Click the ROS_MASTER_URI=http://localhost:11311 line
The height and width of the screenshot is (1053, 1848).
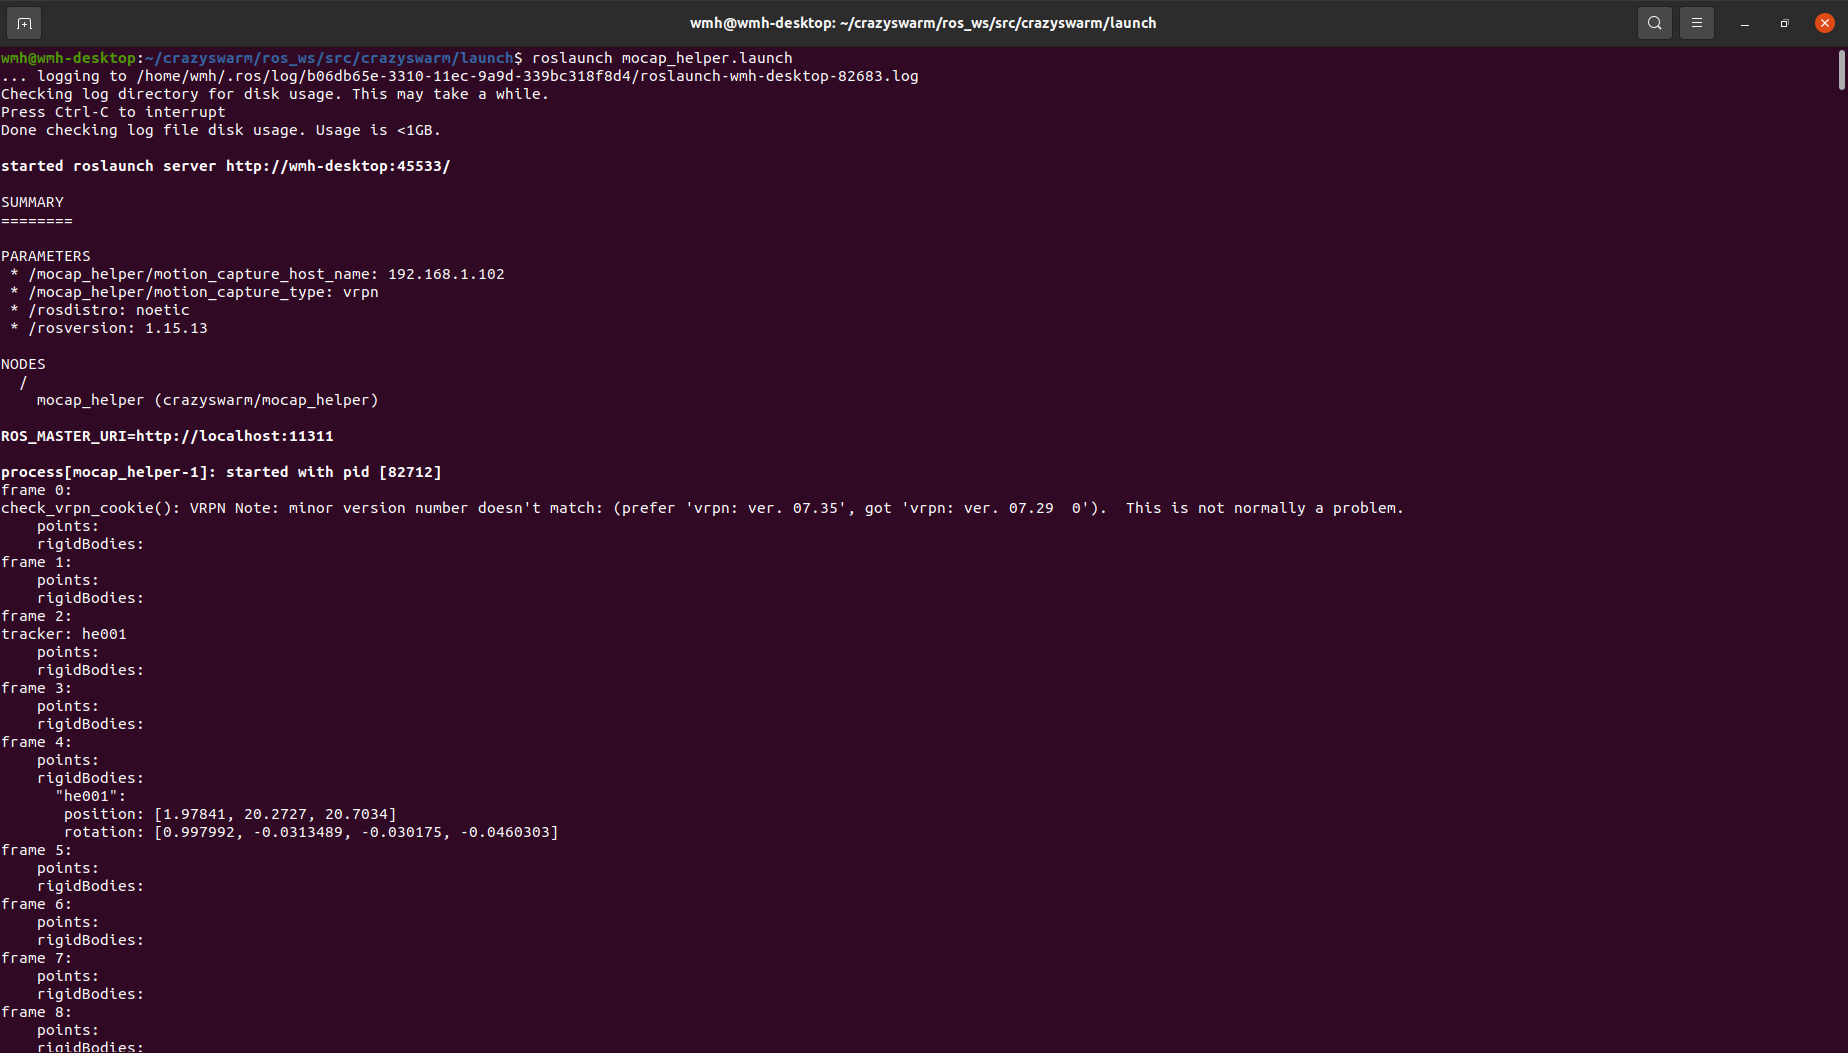pos(167,436)
